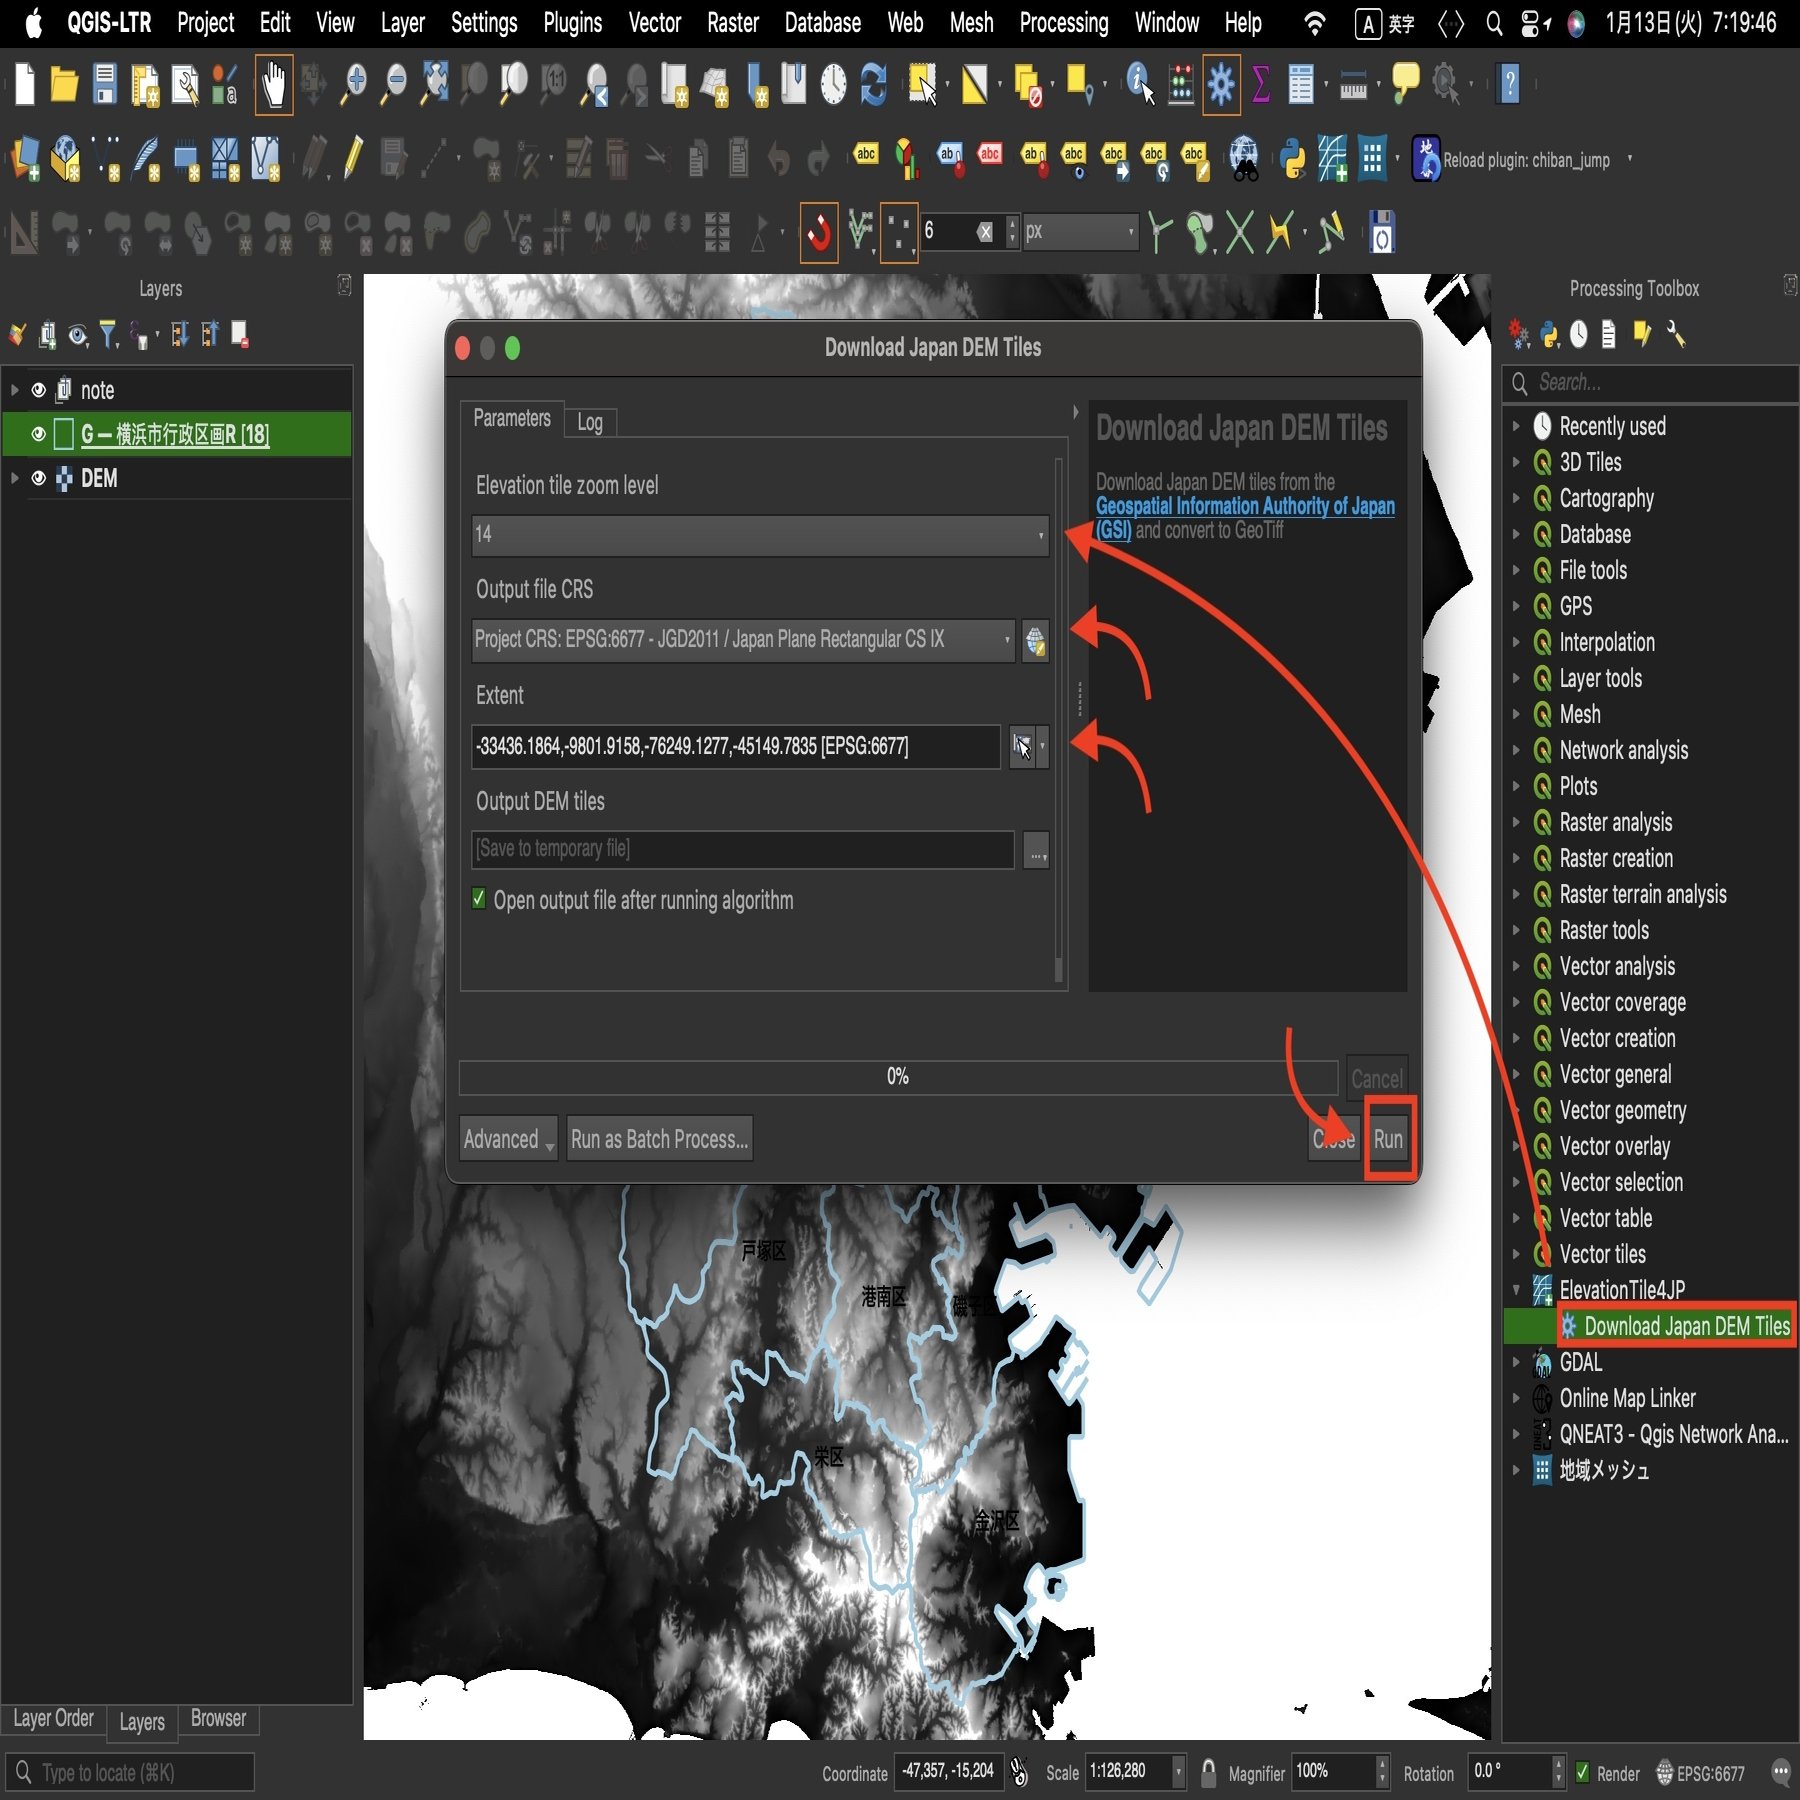This screenshot has width=1800, height=1800.
Task: Open a project using the folder icon
Action: coord(64,84)
